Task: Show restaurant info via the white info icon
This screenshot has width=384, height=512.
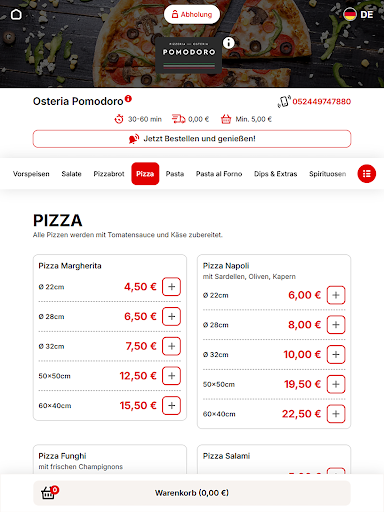Action: click(228, 43)
